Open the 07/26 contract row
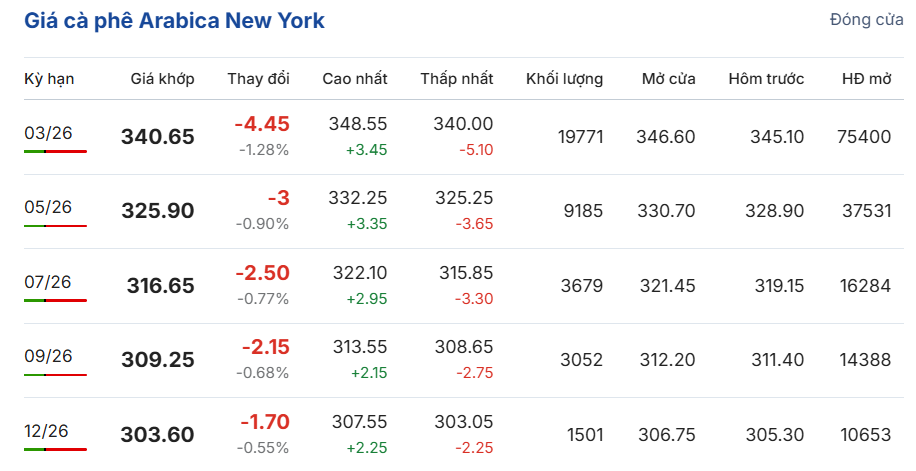This screenshot has height=471, width=916. pyautogui.click(x=48, y=282)
